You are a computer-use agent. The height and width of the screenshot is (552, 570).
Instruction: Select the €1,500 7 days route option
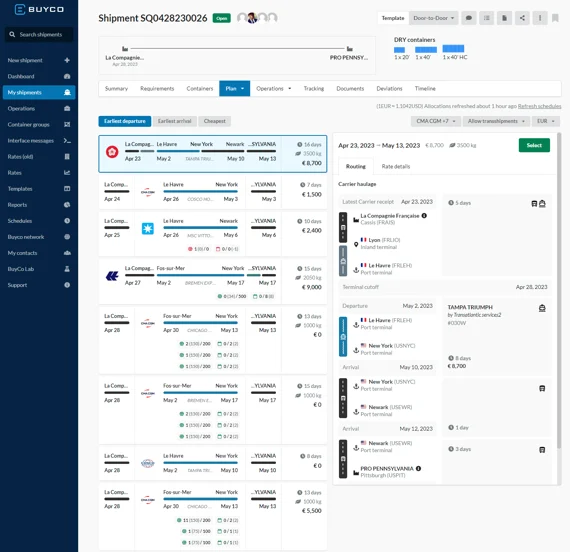[213, 192]
